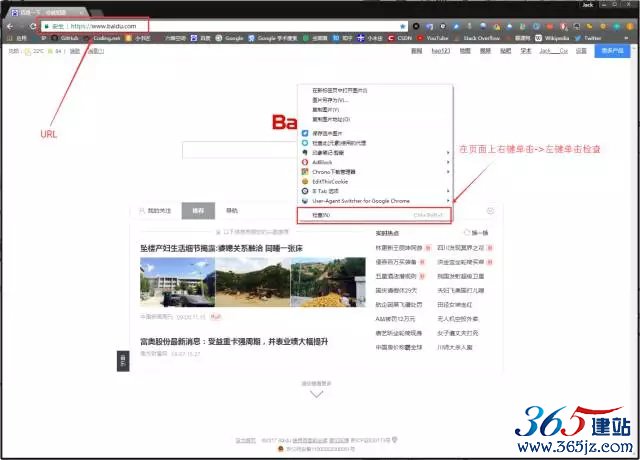Select the My Follows feed tab
The width and height of the screenshot is (640, 460).
click(x=155, y=211)
